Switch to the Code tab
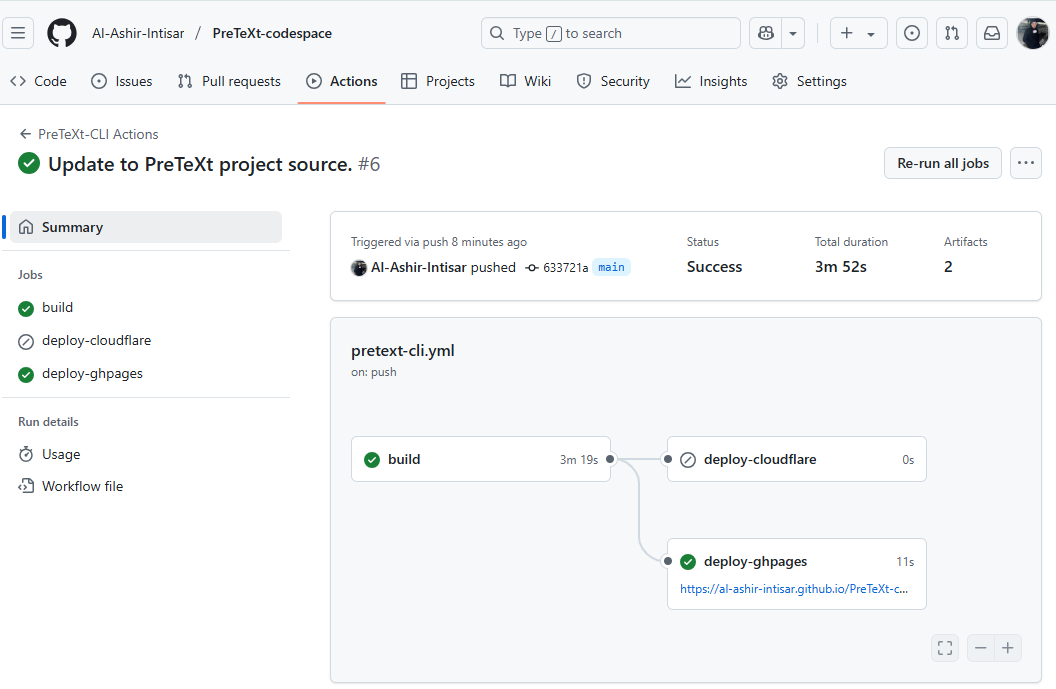 click(x=38, y=81)
